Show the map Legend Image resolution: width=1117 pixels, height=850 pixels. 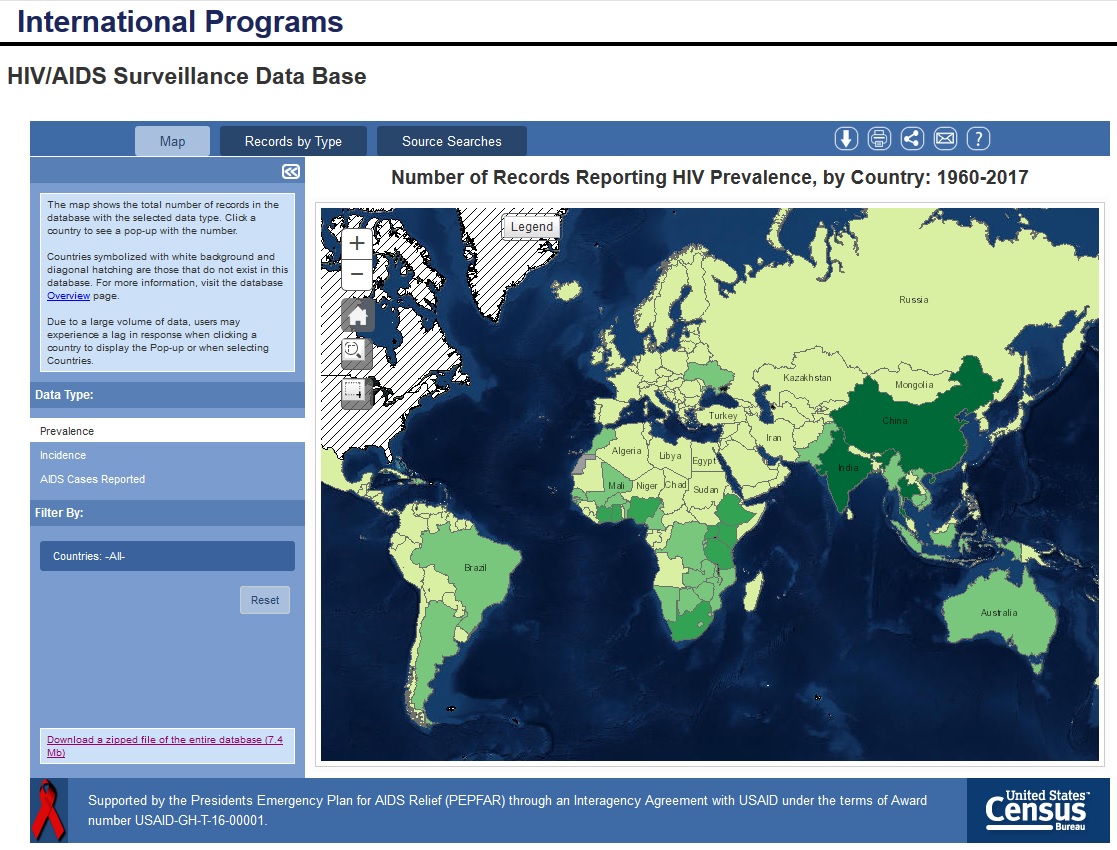(x=531, y=227)
